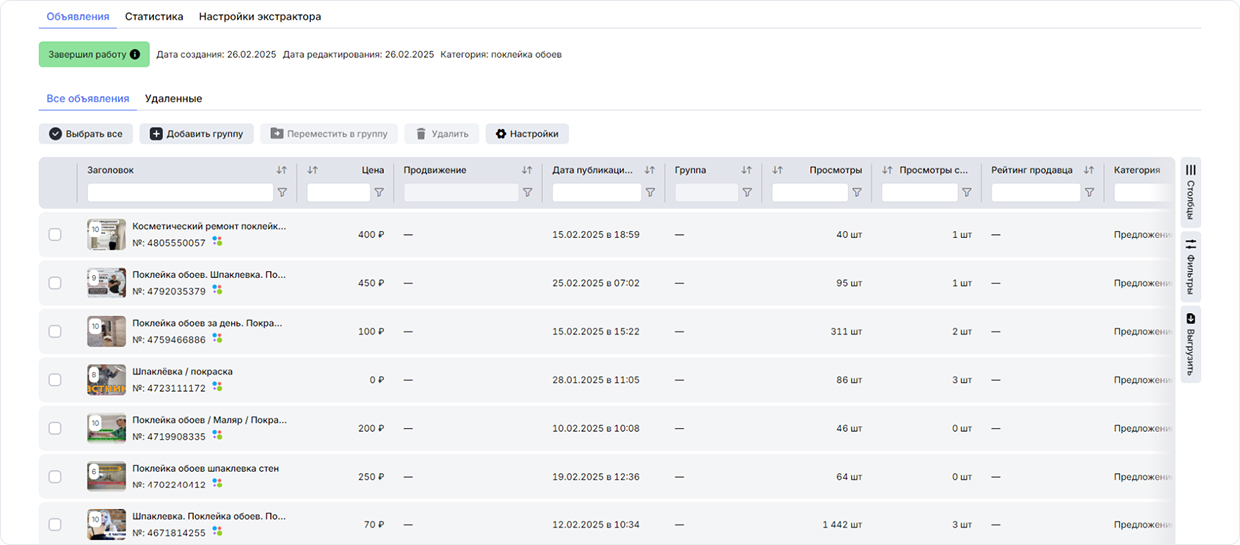The width and height of the screenshot is (1240, 545).
Task: Open filter options under Просмотры column
Action: (856, 192)
